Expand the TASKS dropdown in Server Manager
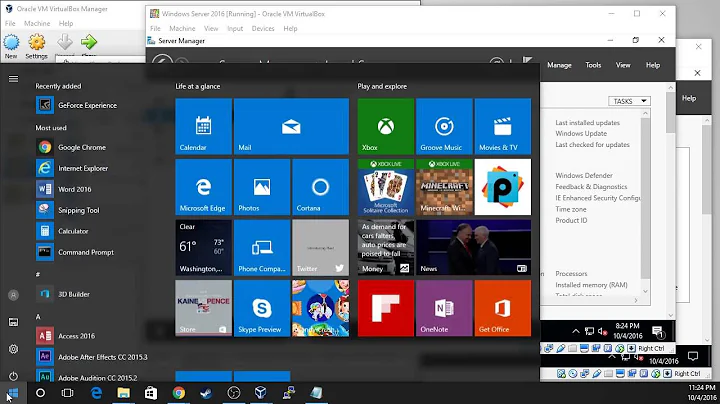Screen dimensions: 720x404 pos(629,101)
